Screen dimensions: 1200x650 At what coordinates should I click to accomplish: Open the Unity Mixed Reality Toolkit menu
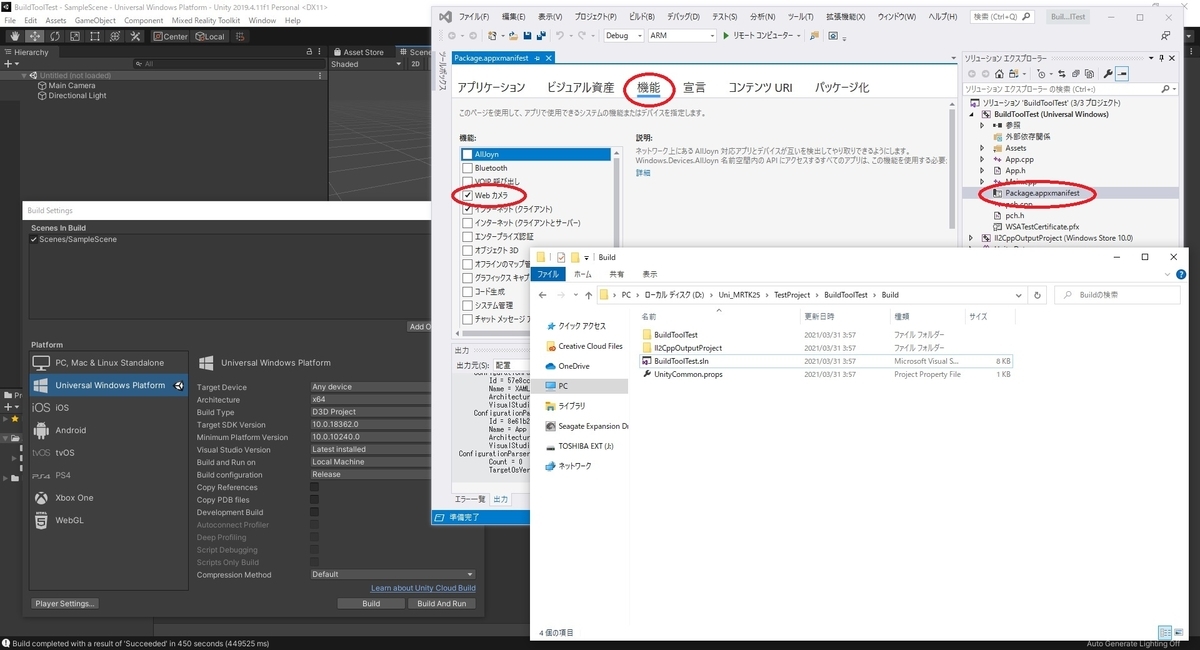(206, 20)
